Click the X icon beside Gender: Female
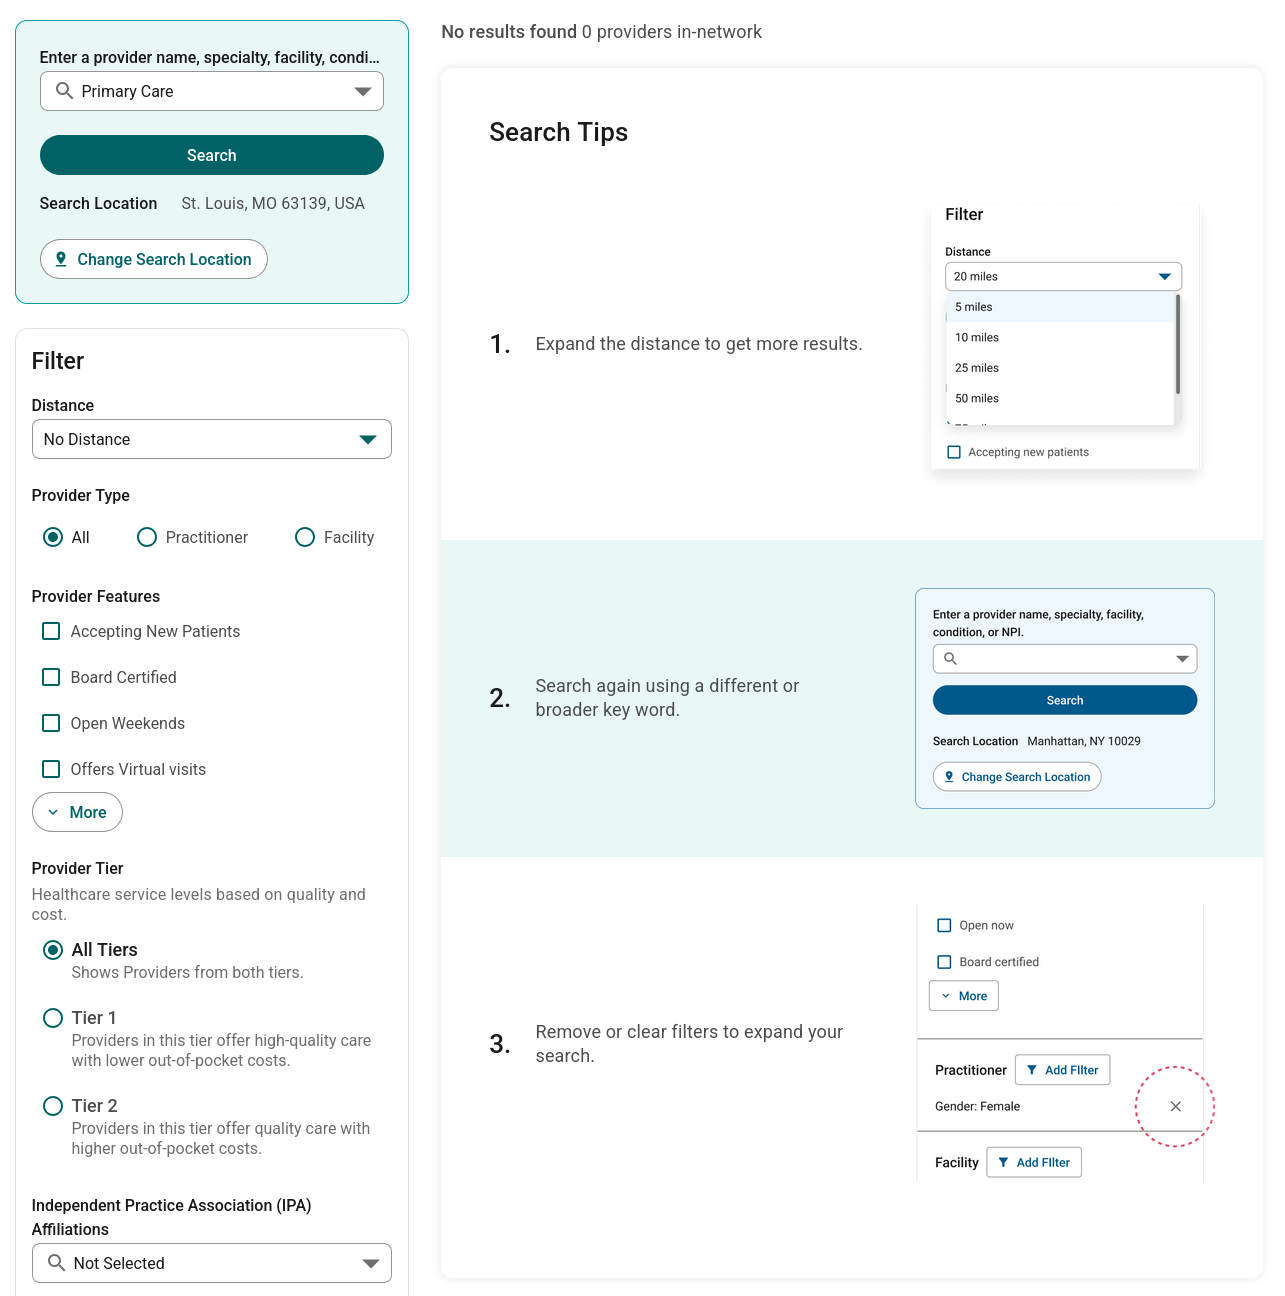This screenshot has height=1296, width=1285. click(1175, 1106)
